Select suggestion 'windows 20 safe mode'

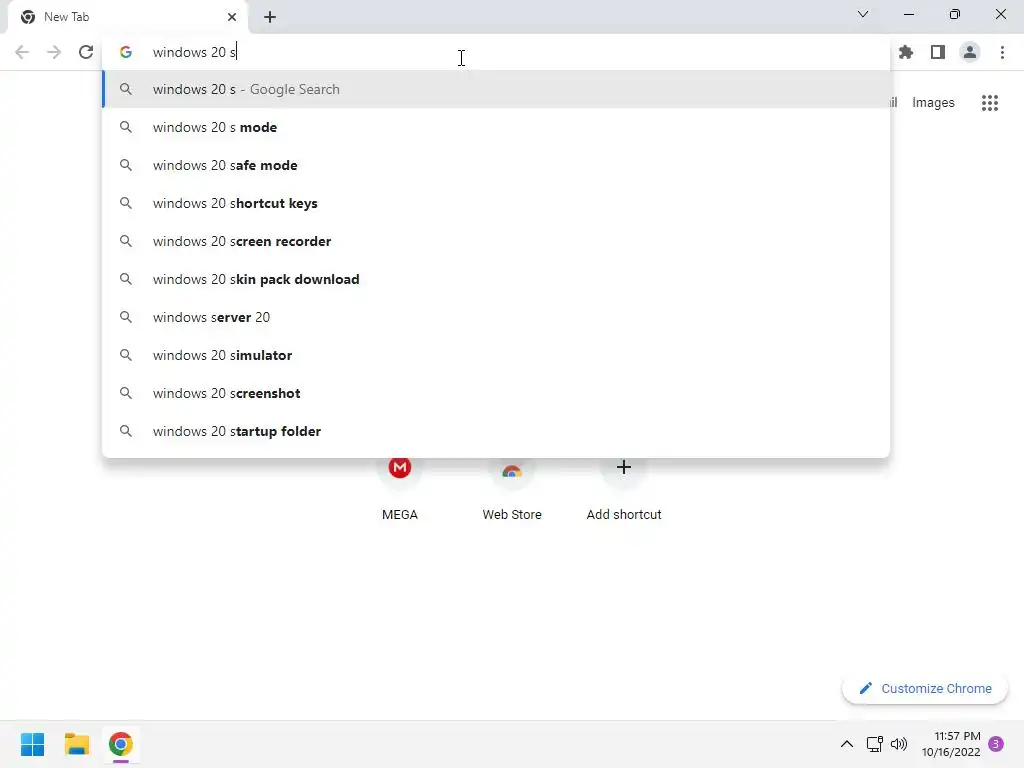(496, 165)
